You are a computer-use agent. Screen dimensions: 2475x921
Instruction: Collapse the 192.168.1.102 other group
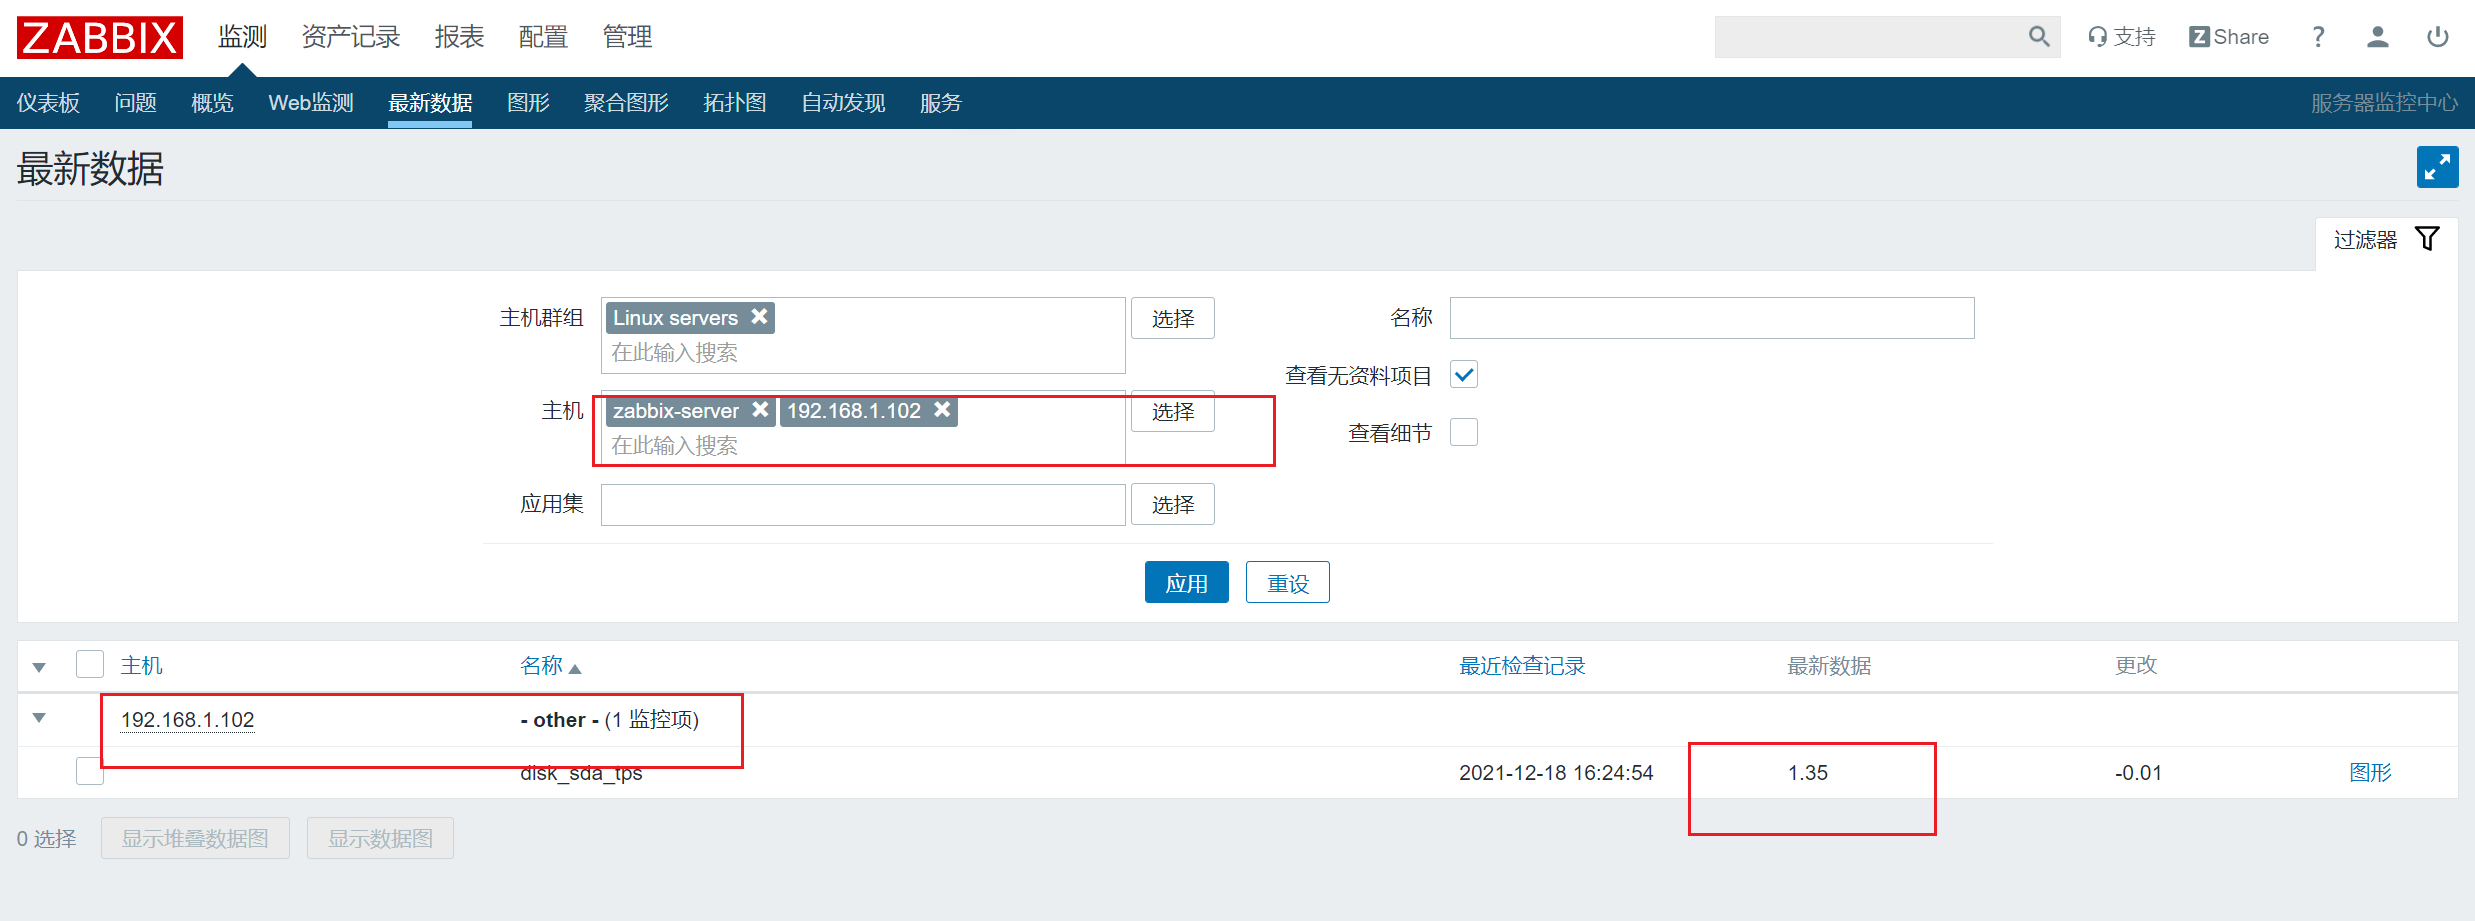39,718
